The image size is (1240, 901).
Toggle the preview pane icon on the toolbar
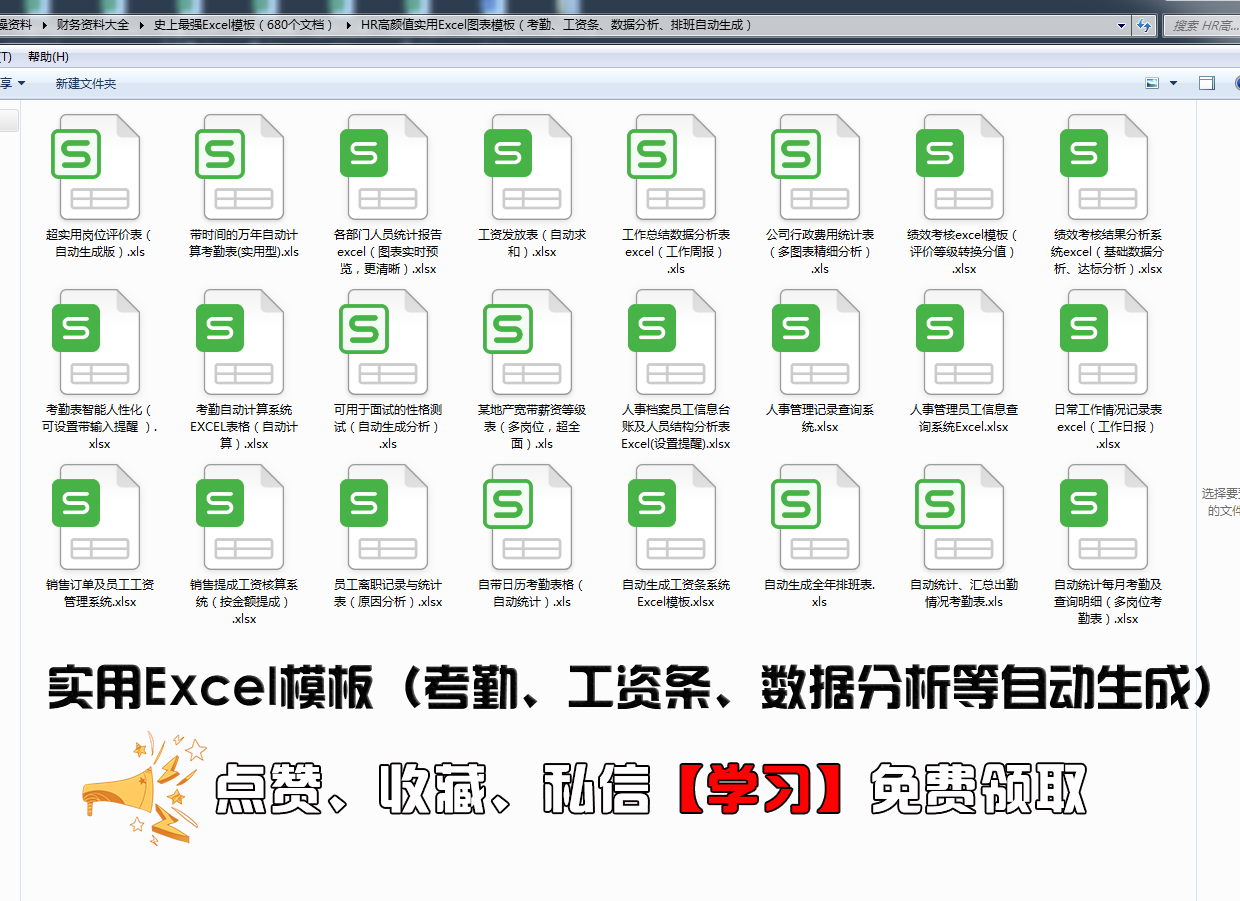point(1207,83)
